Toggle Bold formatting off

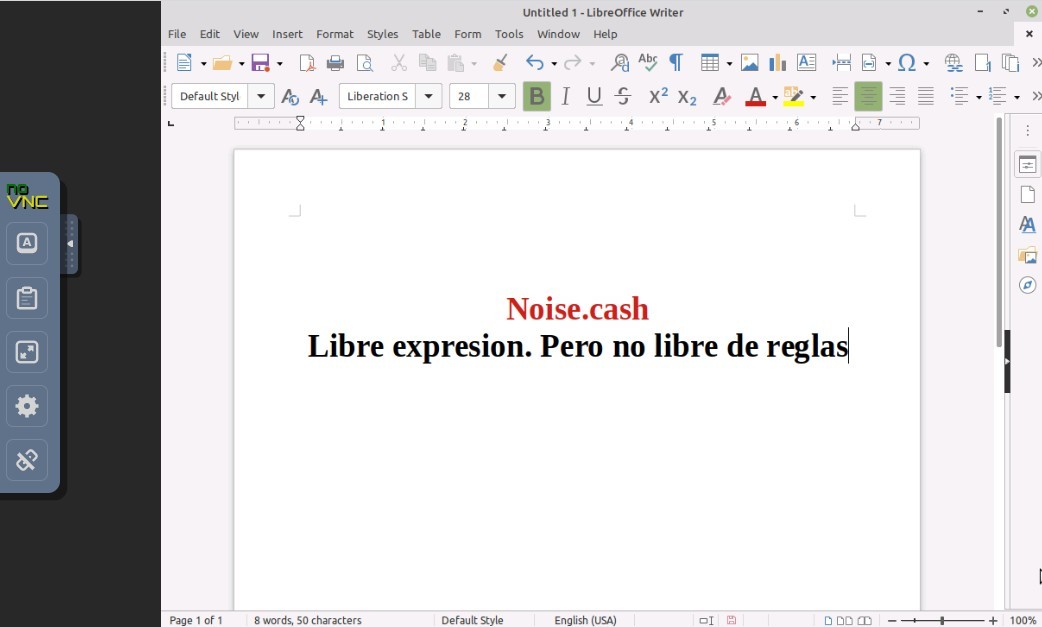click(537, 96)
